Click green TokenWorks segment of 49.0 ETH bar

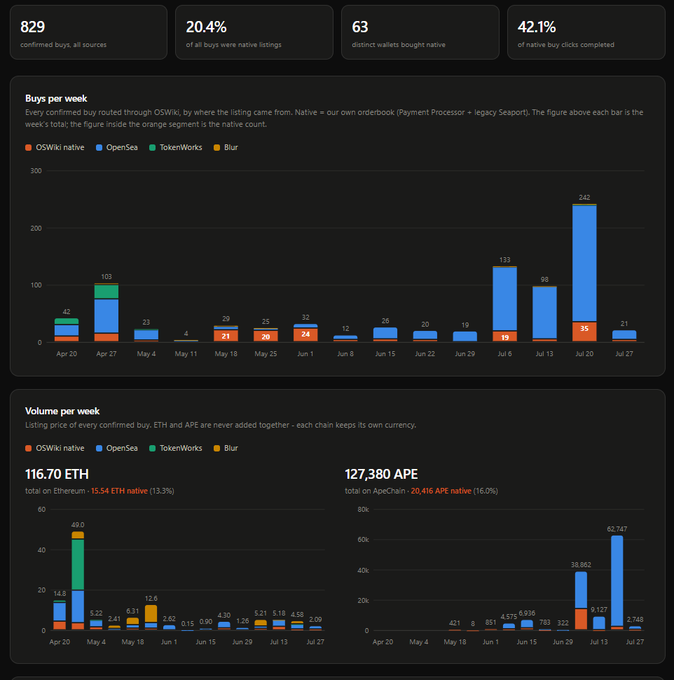coord(78,565)
